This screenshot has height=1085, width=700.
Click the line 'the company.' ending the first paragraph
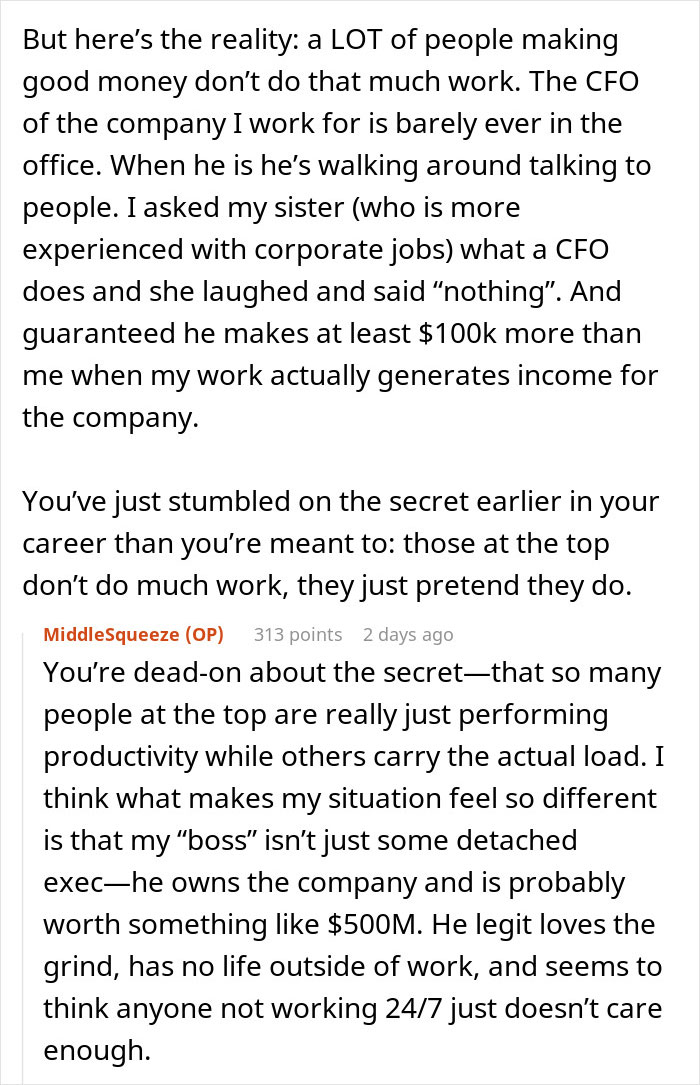[x=111, y=418]
